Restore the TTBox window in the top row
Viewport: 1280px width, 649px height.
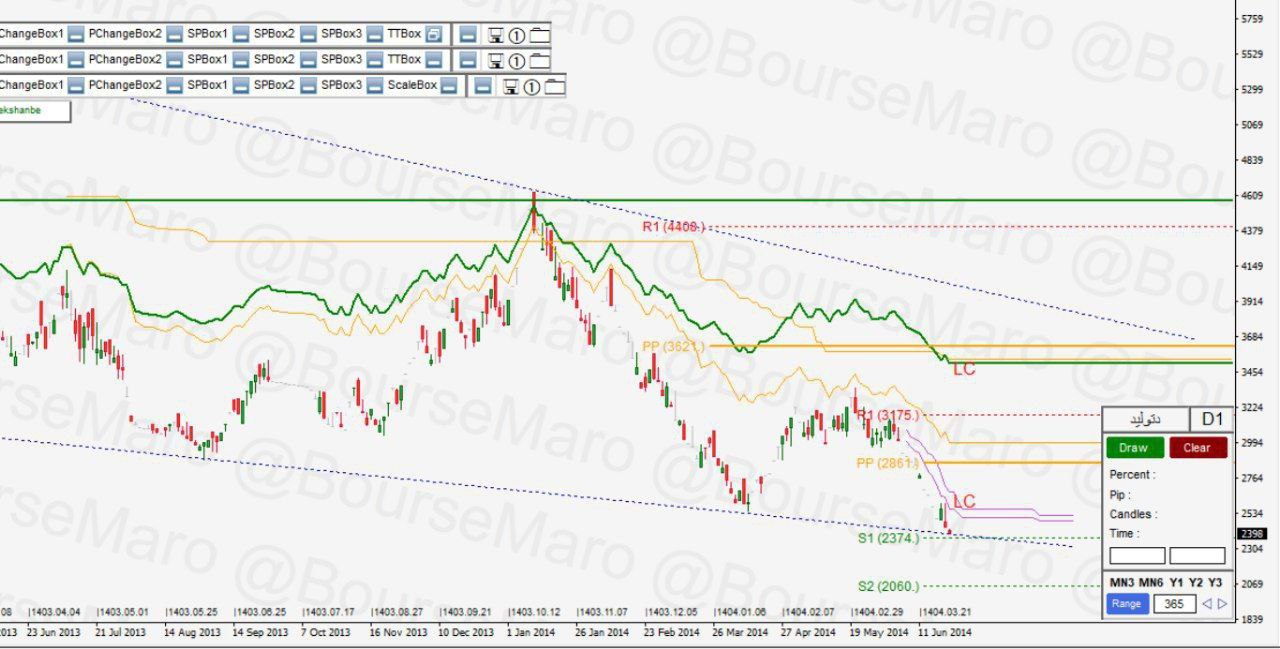[434, 34]
